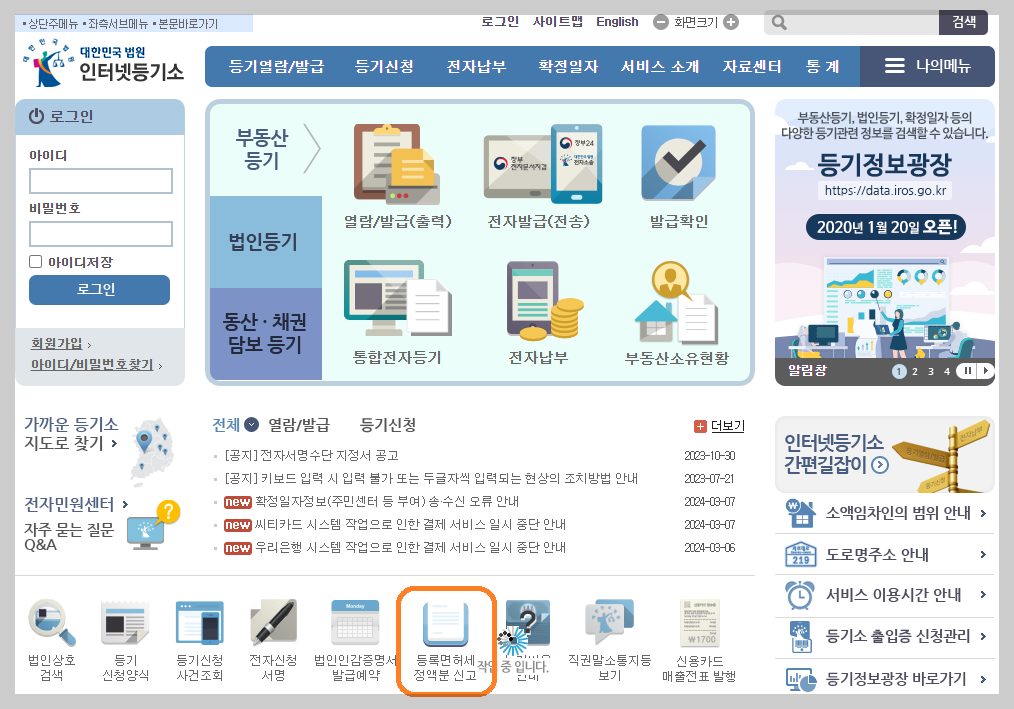Open 서비스 이용시간 안내 clock icon
The image size is (1014, 709).
[x=800, y=595]
